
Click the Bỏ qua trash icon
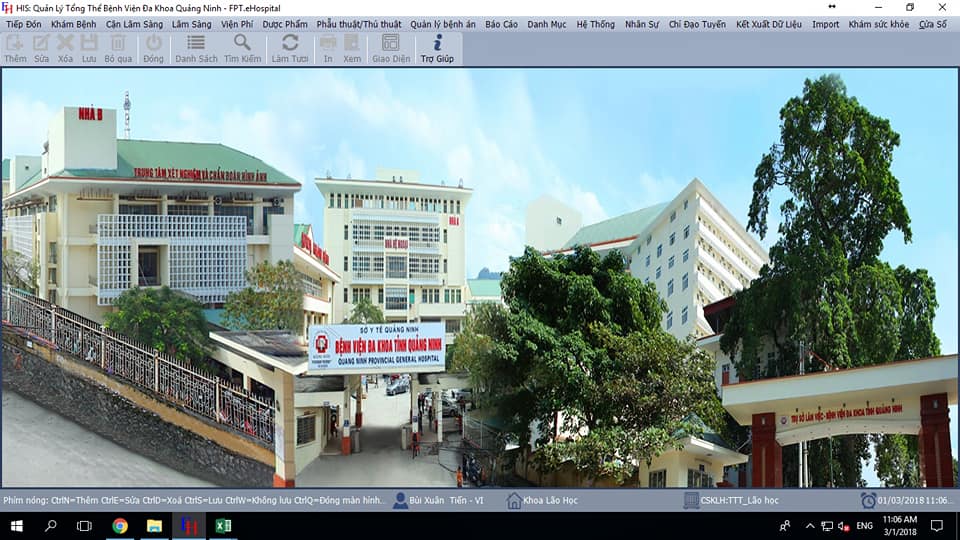click(118, 43)
